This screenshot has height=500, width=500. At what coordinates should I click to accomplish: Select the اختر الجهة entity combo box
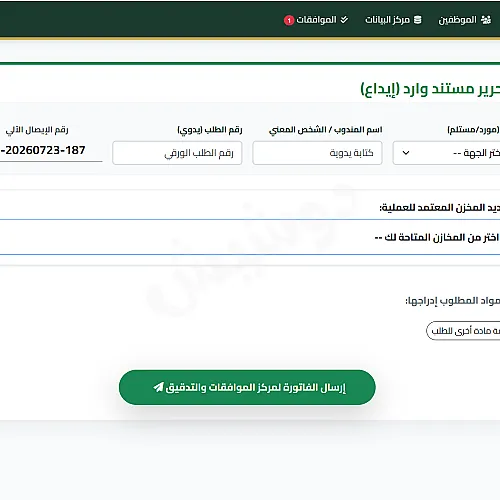tap(446, 153)
